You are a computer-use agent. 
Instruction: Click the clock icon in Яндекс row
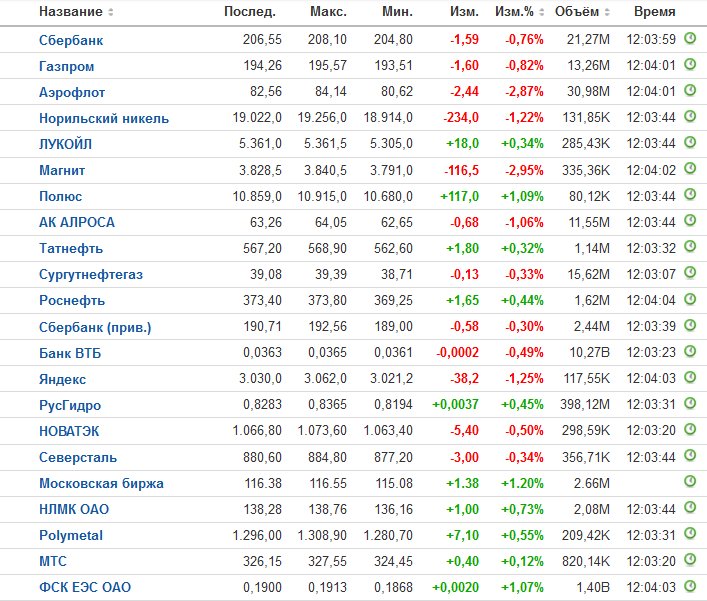(690, 377)
